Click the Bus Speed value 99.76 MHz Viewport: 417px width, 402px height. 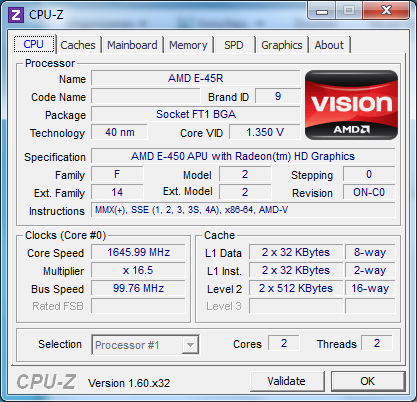tap(138, 288)
